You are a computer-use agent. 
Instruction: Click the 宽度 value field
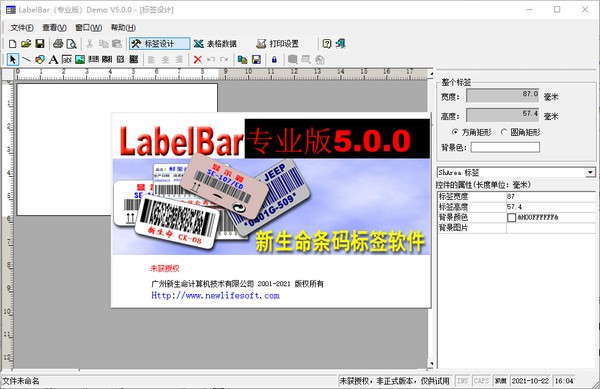(503, 96)
